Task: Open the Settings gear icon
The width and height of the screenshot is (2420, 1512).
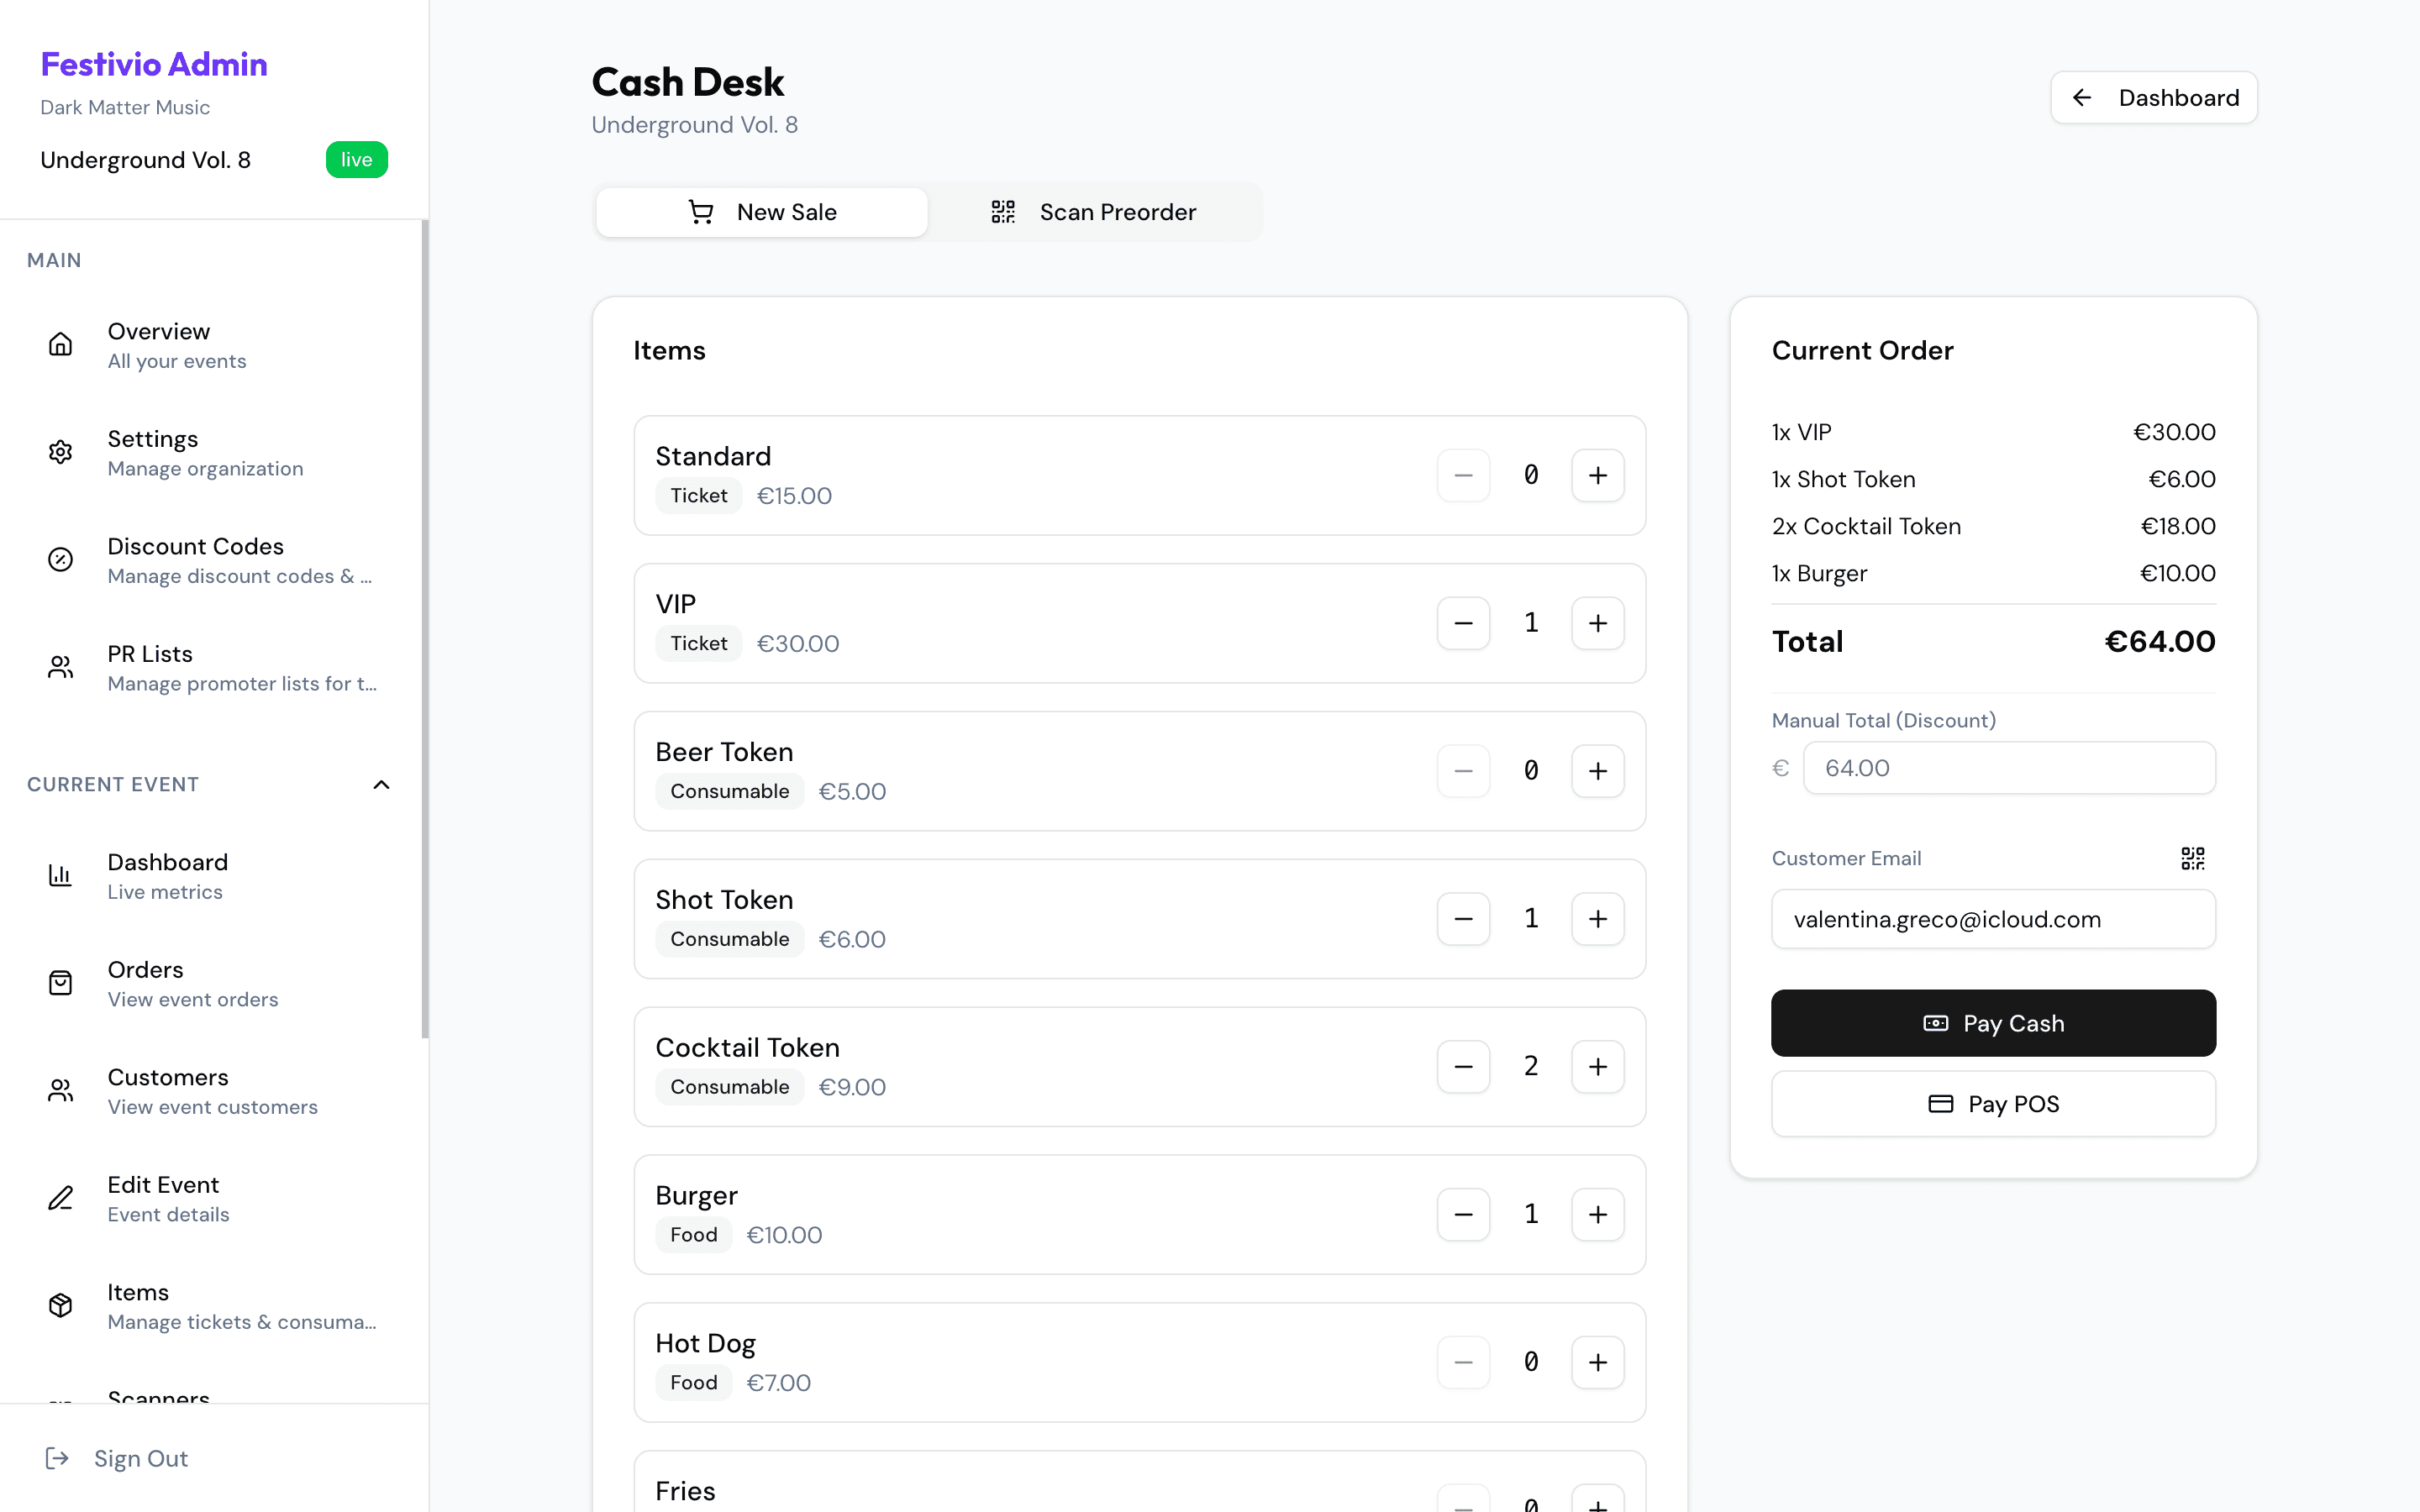Action: tap(60, 452)
